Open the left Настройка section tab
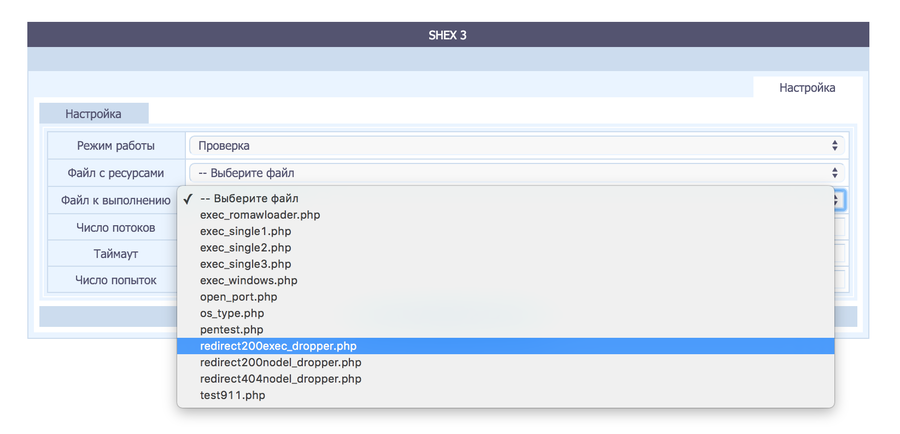The image size is (900, 434). 93,114
